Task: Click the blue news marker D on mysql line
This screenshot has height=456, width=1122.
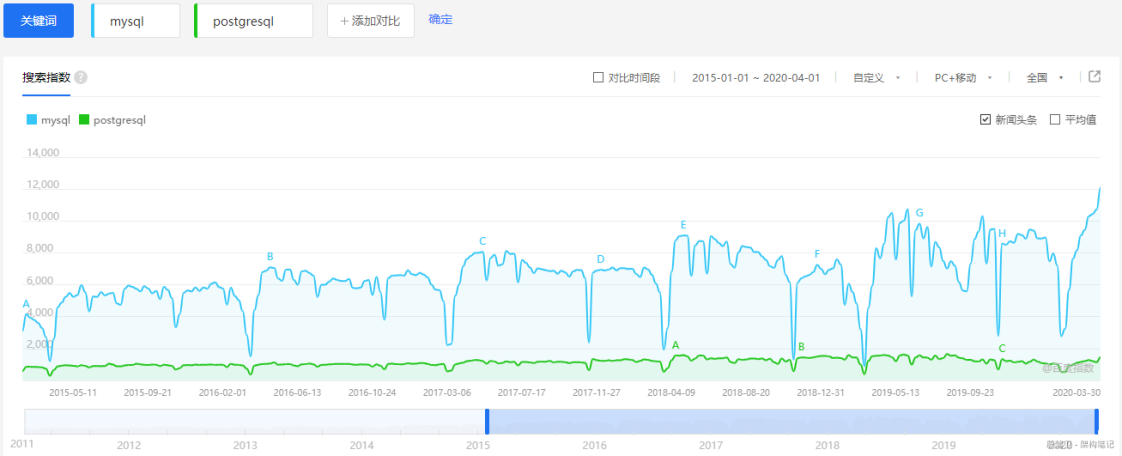Action: (600, 259)
